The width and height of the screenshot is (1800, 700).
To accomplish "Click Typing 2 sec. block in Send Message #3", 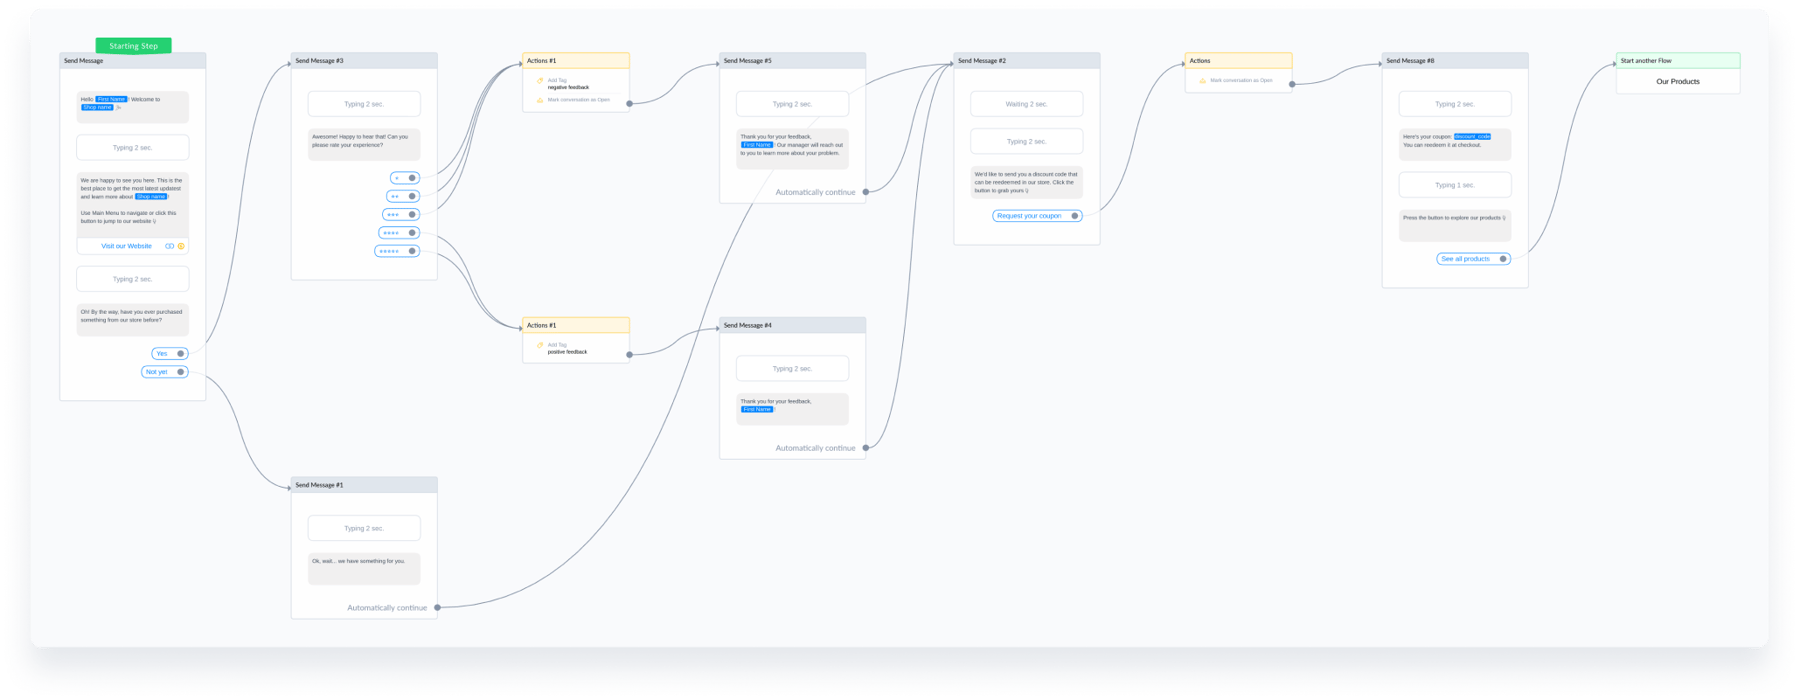I will (x=364, y=104).
